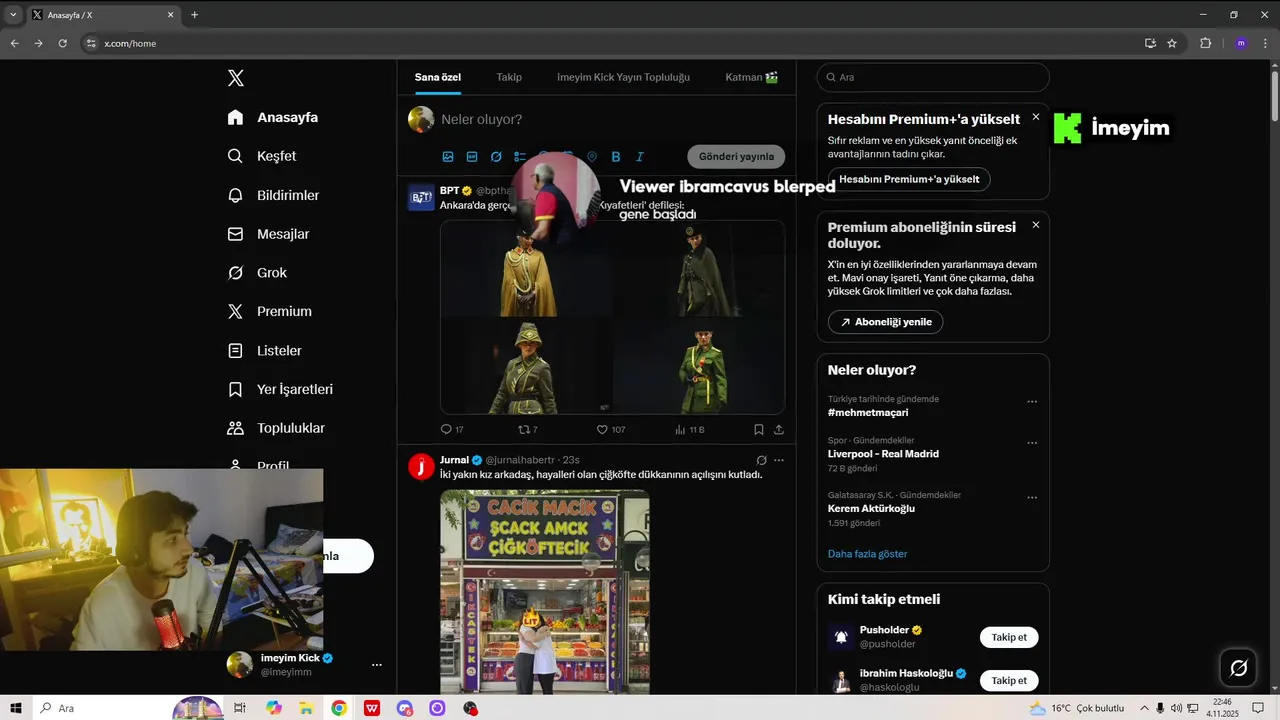The height and width of the screenshot is (720, 1280).
Task: Tag location with the pin icon
Action: click(592, 157)
